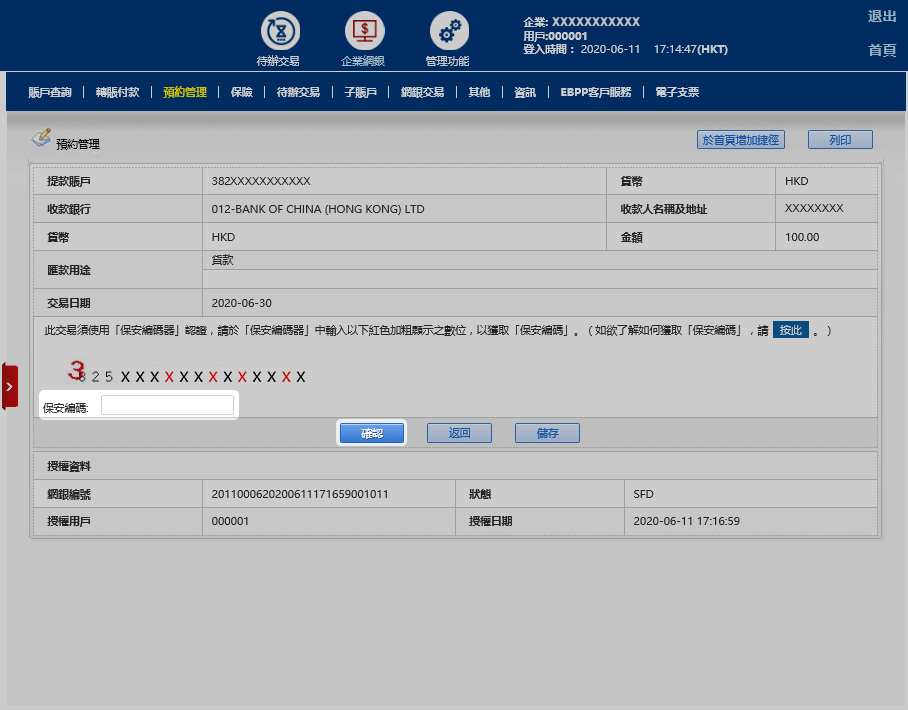Expand the red side panel arrow
This screenshot has height=710, width=908.
click(9, 386)
